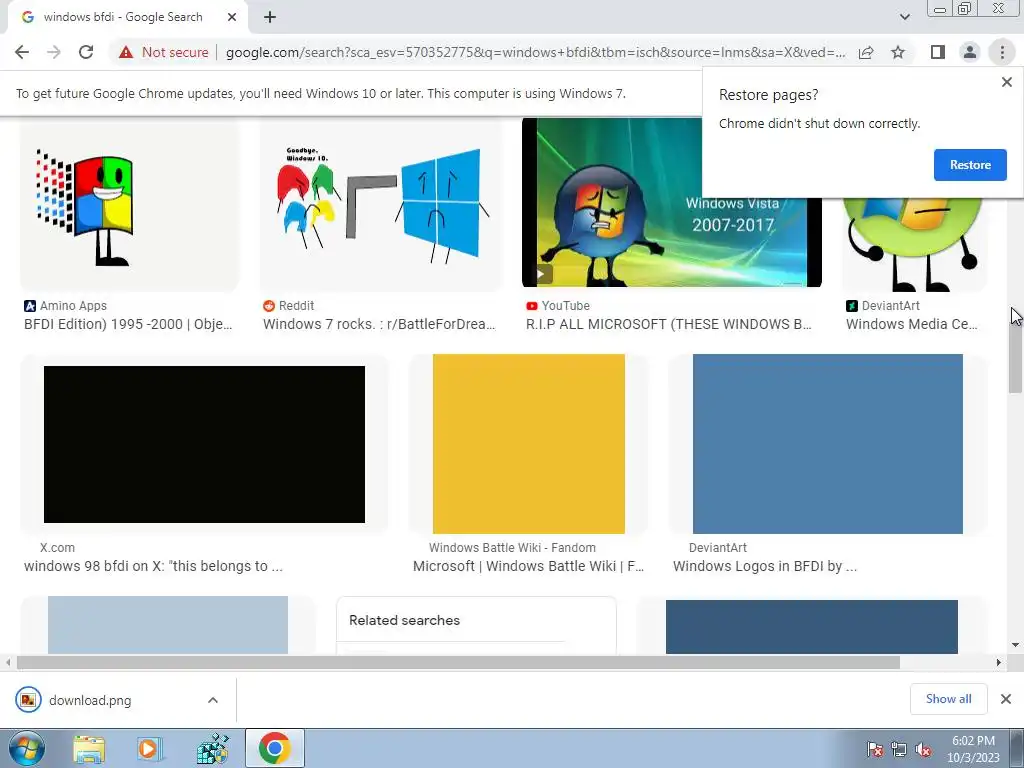Dismiss the Restore pages popup

1006,82
